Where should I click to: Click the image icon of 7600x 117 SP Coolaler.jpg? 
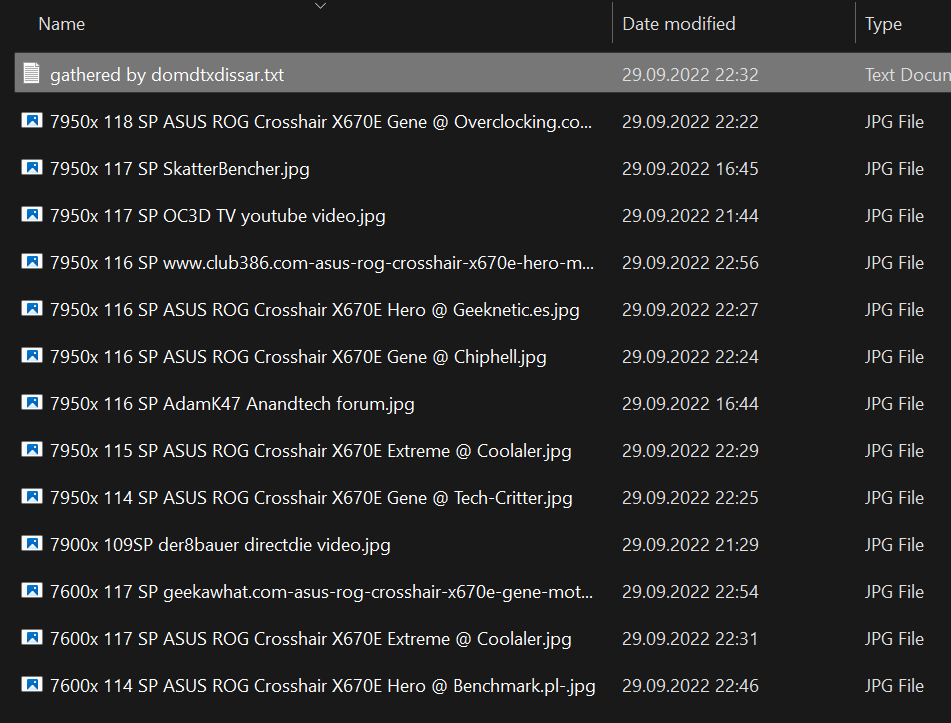tap(32, 637)
